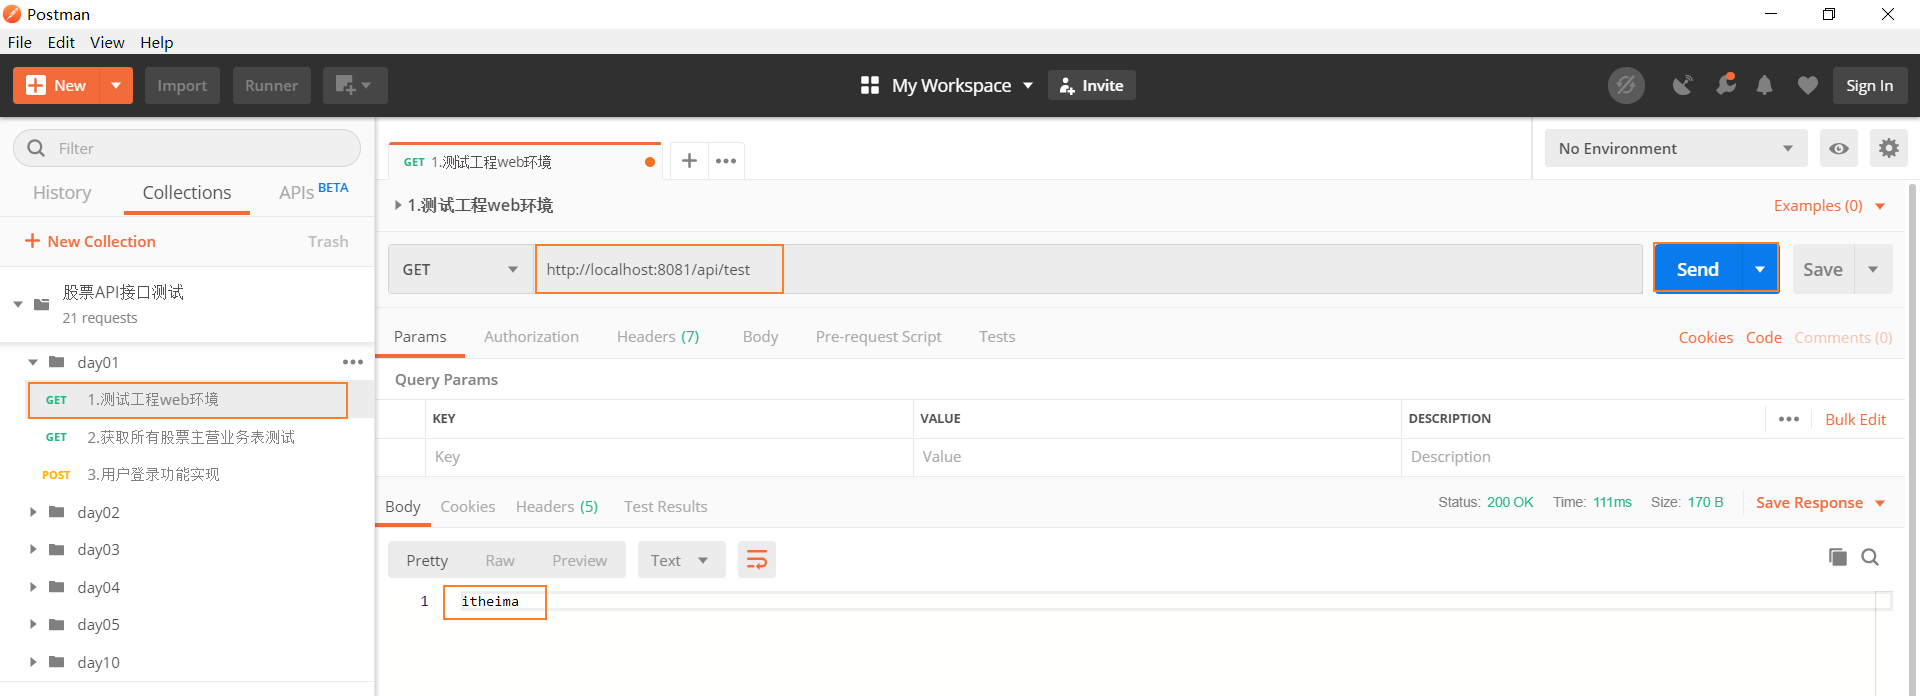The height and width of the screenshot is (696, 1920).
Task: Open the View menu
Action: [107, 42]
